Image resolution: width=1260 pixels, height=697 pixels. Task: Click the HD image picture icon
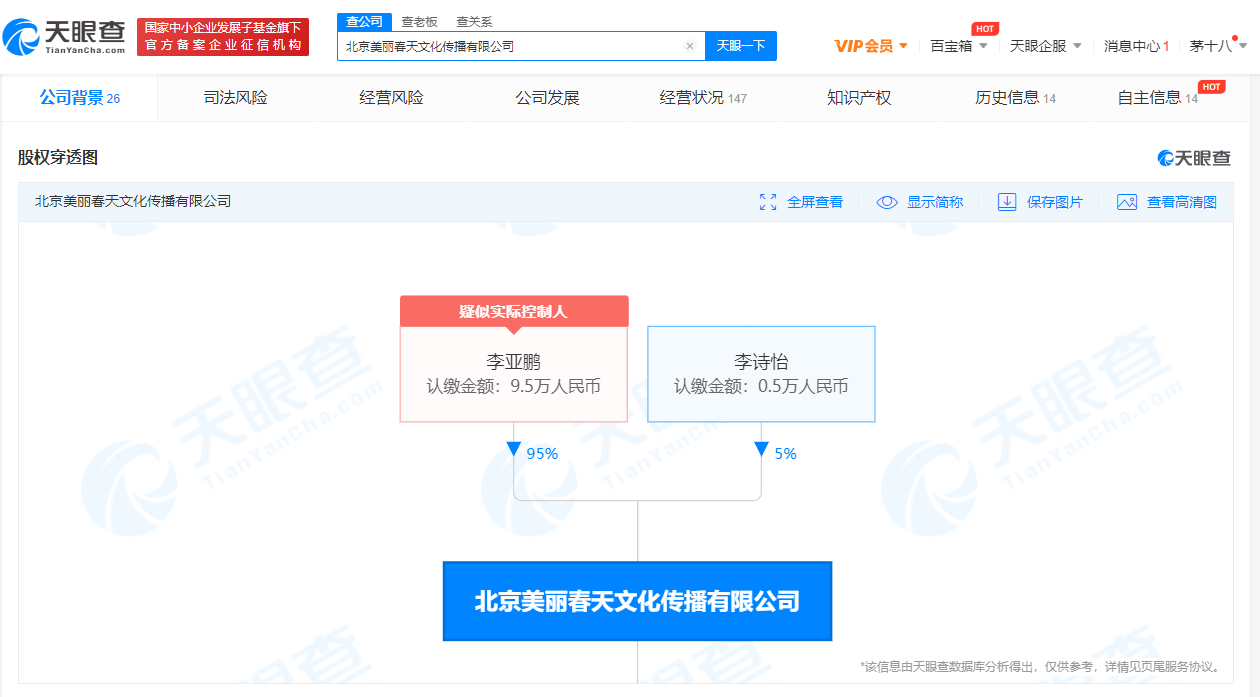click(1127, 202)
